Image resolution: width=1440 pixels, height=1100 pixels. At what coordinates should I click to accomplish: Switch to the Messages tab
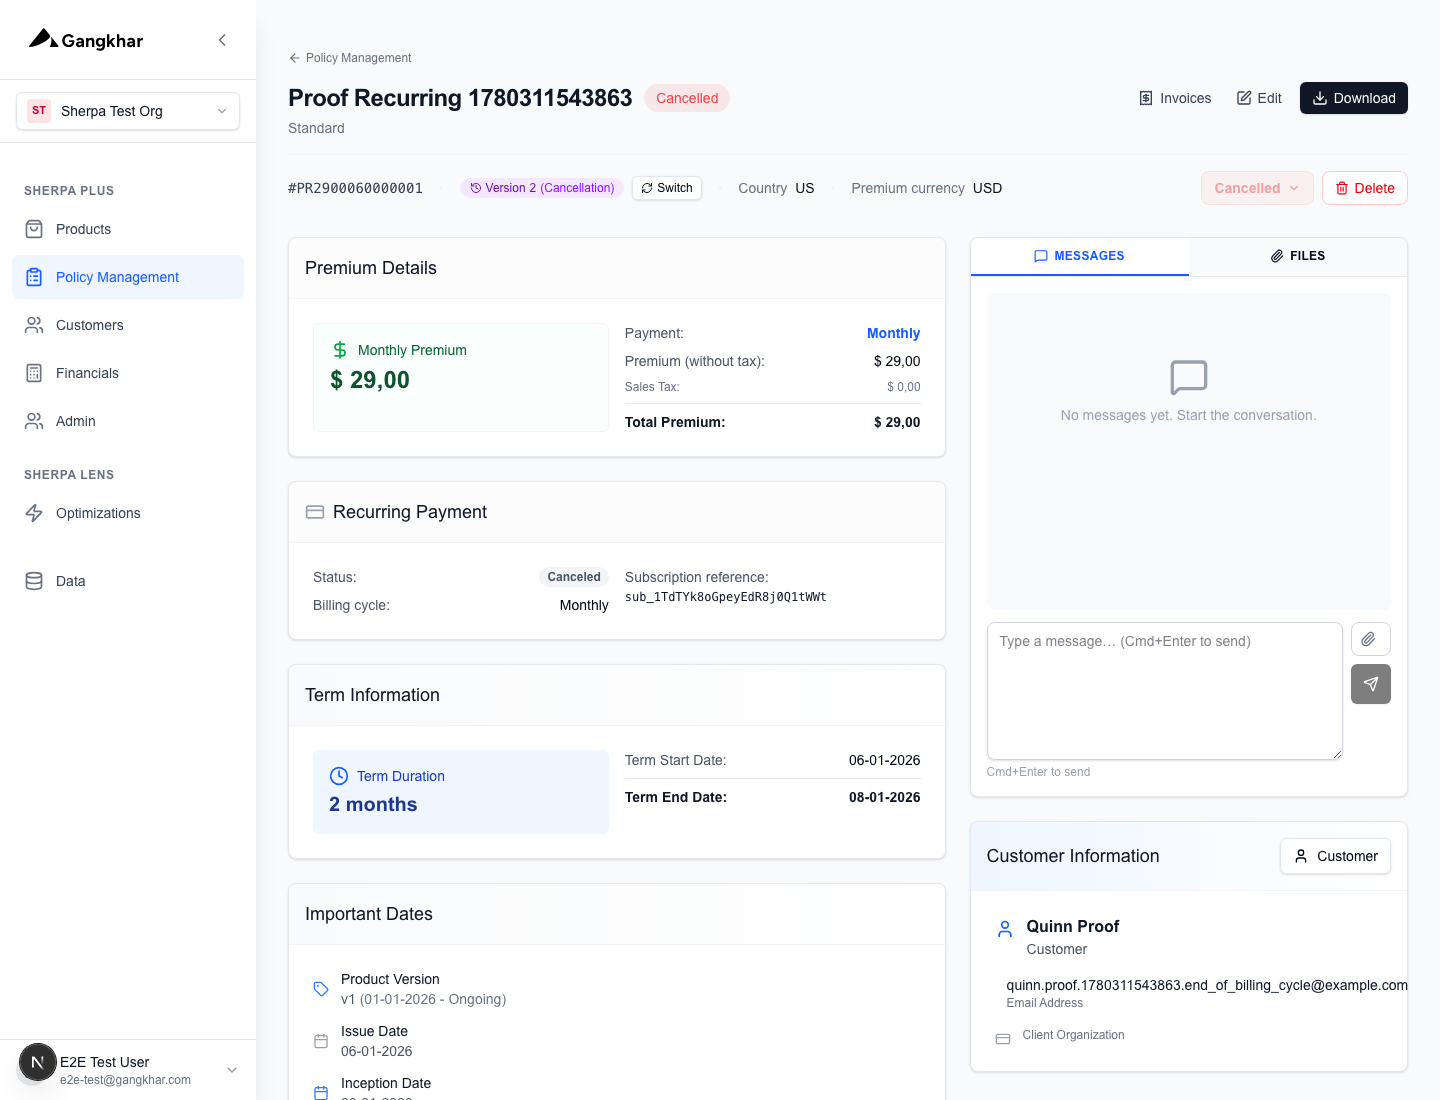point(1080,256)
